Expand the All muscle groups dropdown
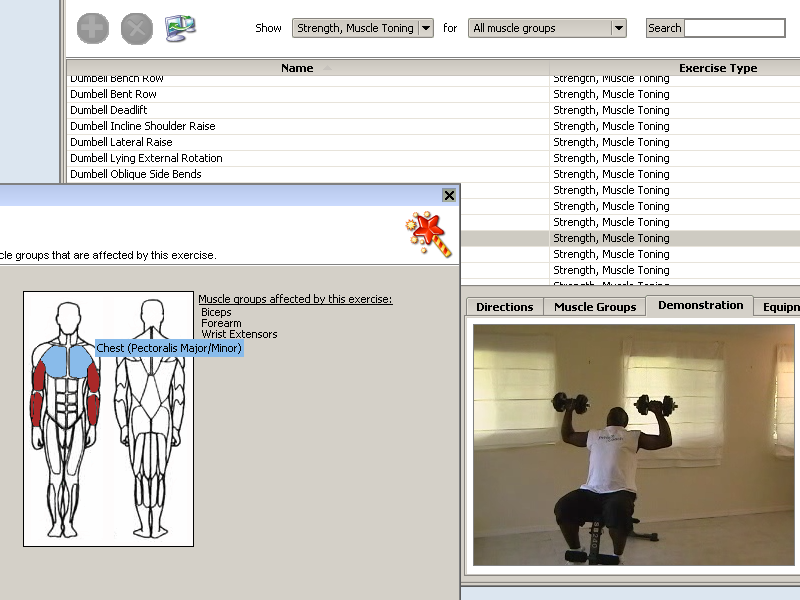This screenshot has height=600, width=800. coord(547,28)
